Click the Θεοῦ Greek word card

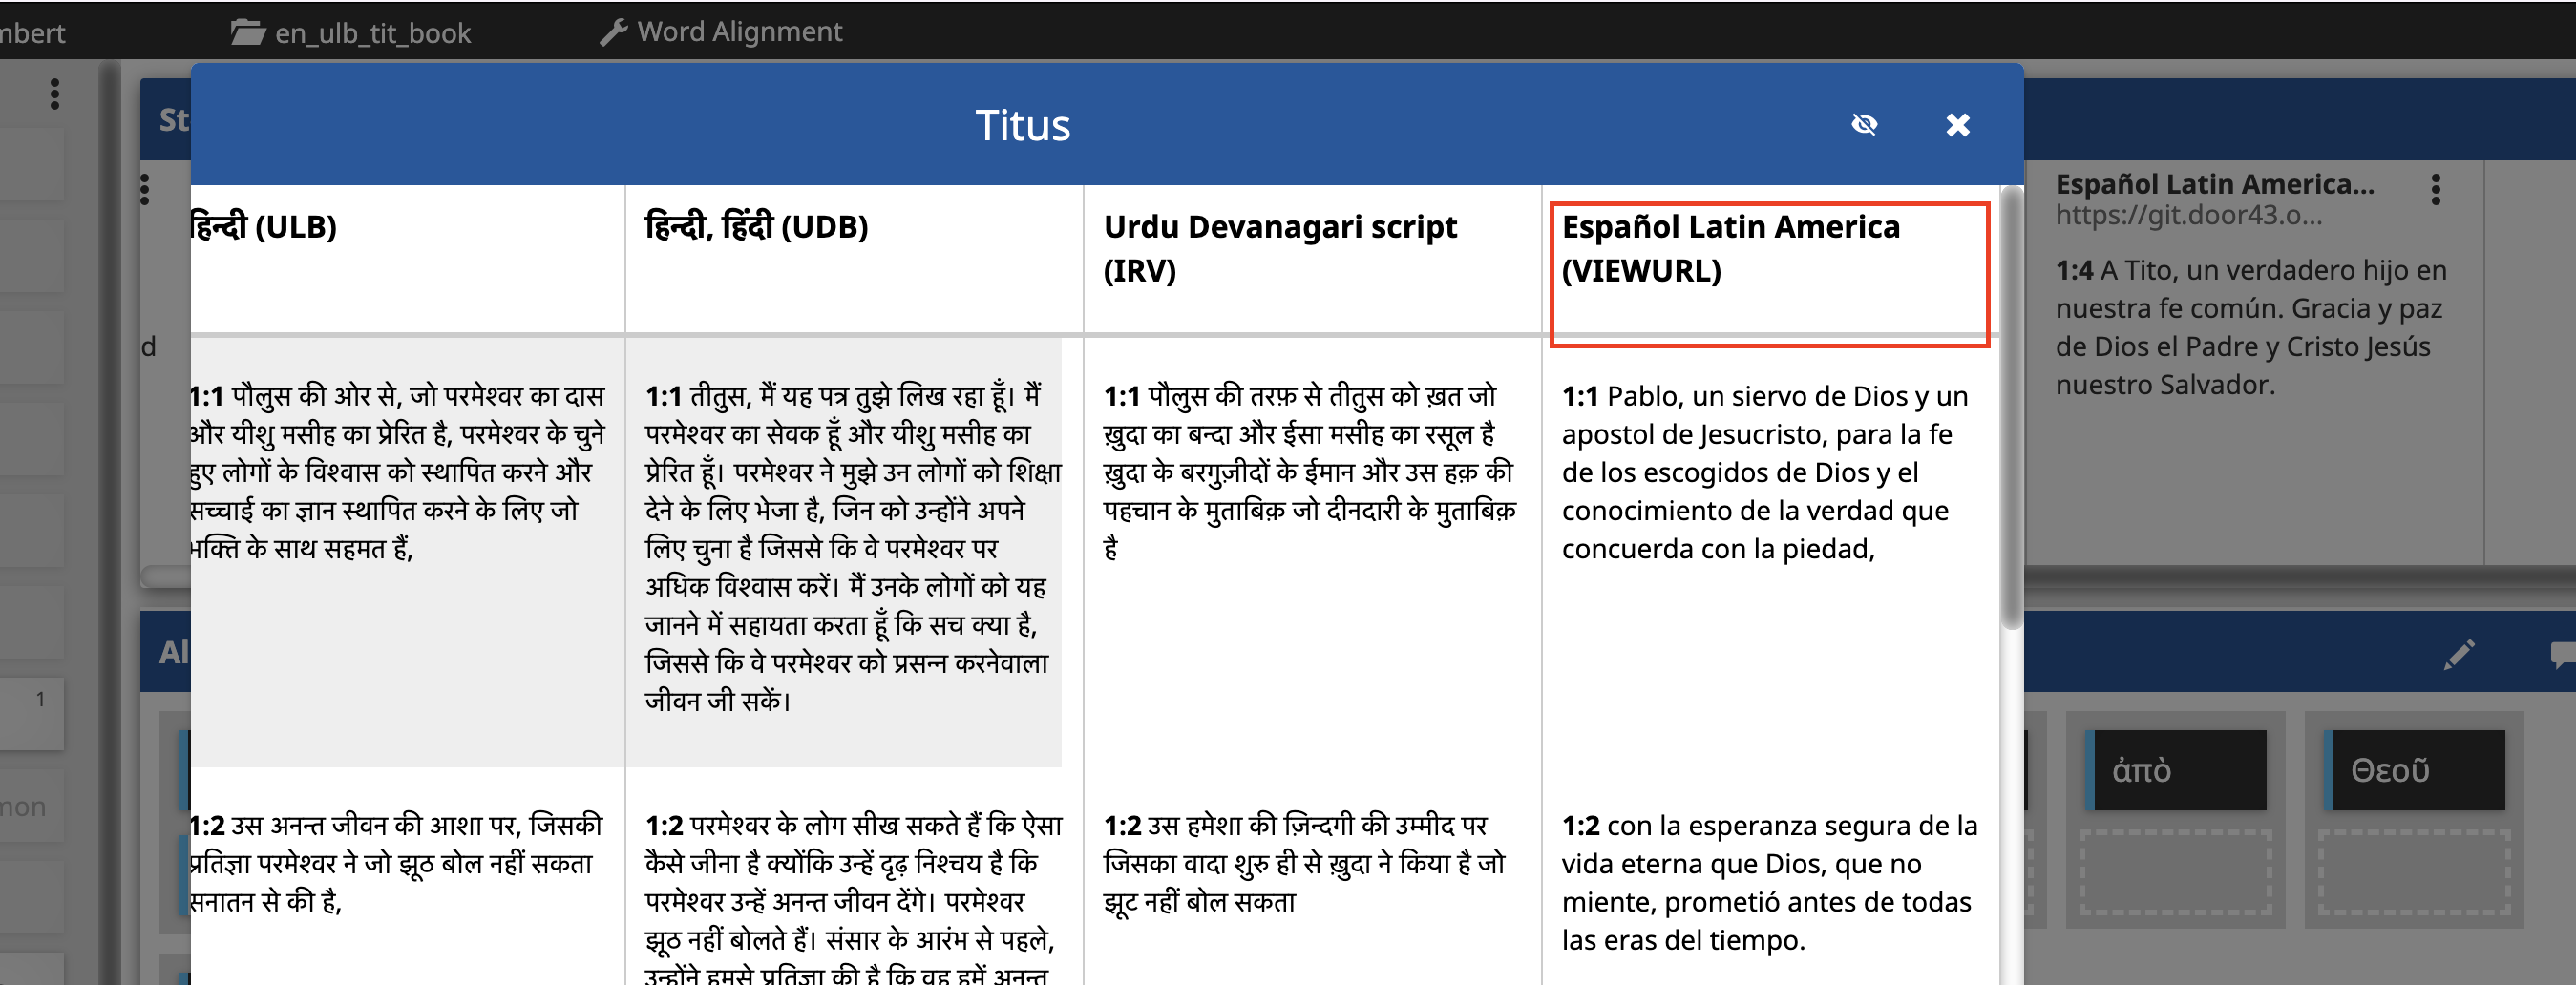(x=2415, y=770)
